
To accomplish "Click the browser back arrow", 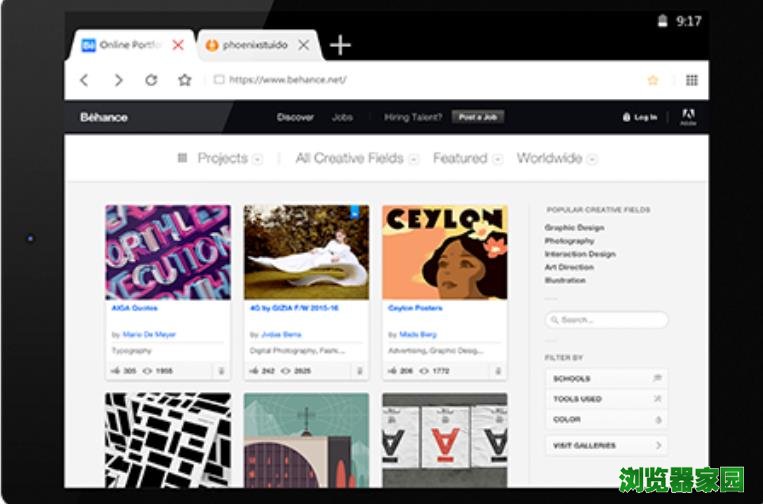I will point(84,80).
